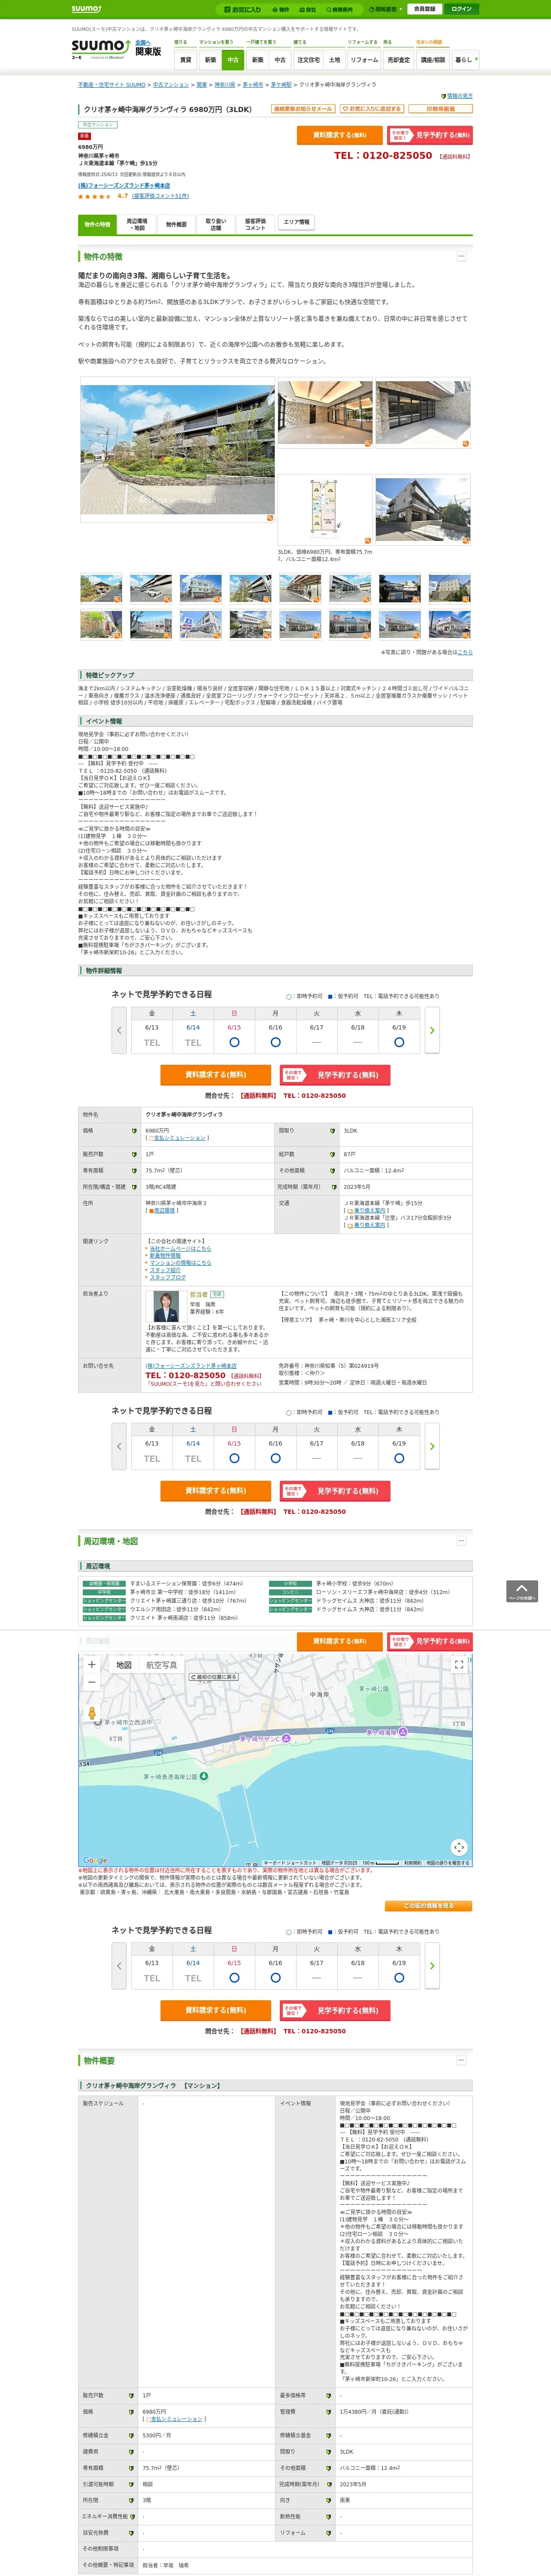551x2576 pixels.
Task: Zoom out on the map
Action: point(92,1682)
